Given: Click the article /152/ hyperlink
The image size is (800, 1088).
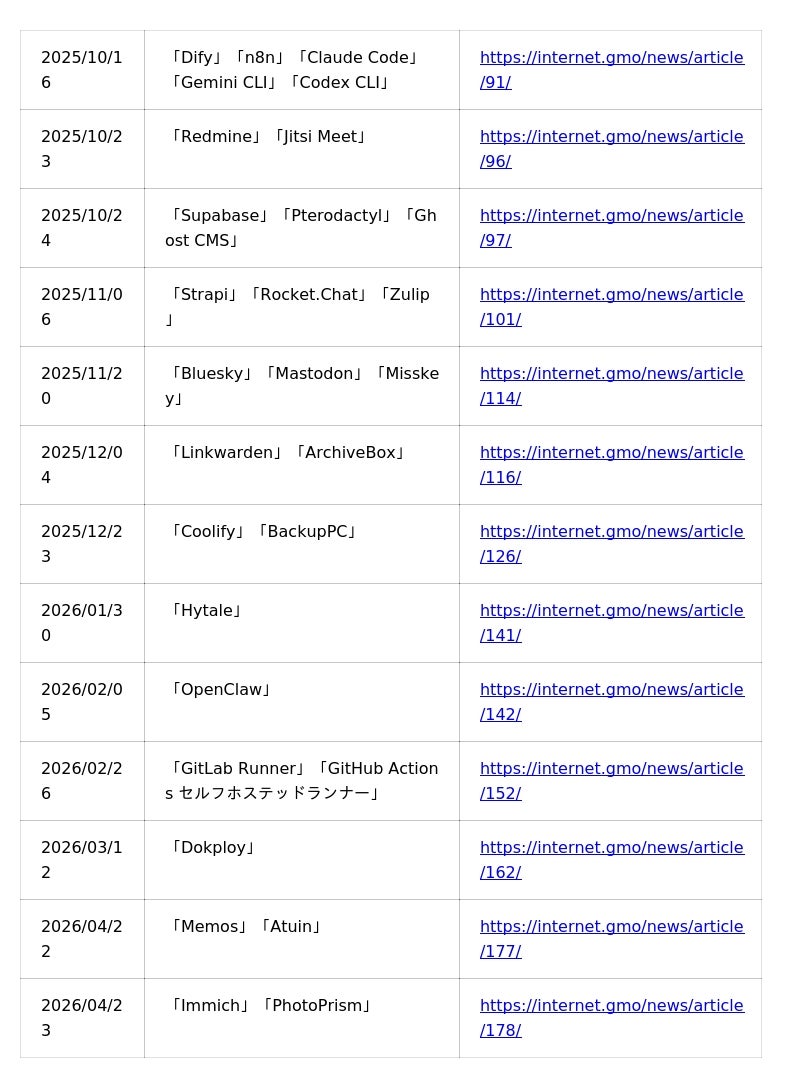Looking at the screenshot, I should pyautogui.click(x=611, y=769).
